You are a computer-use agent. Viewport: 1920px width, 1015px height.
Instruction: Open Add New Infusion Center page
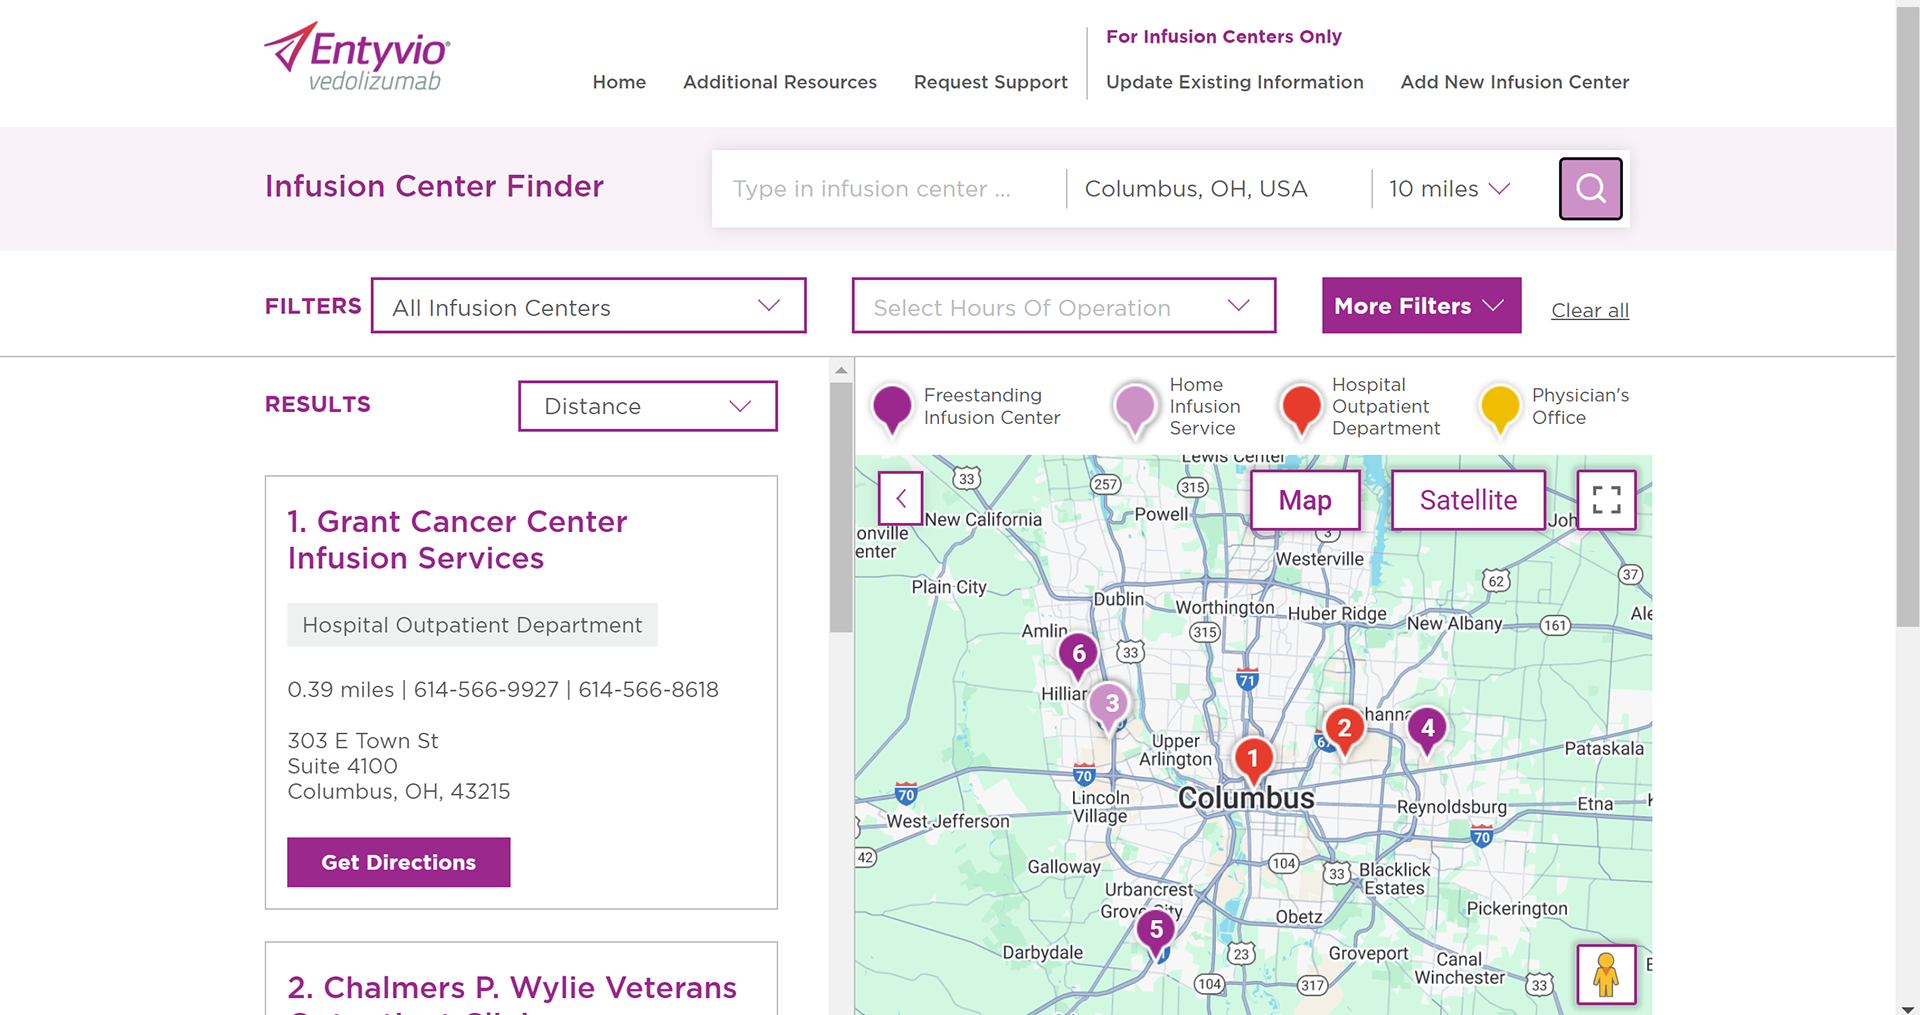(x=1515, y=82)
